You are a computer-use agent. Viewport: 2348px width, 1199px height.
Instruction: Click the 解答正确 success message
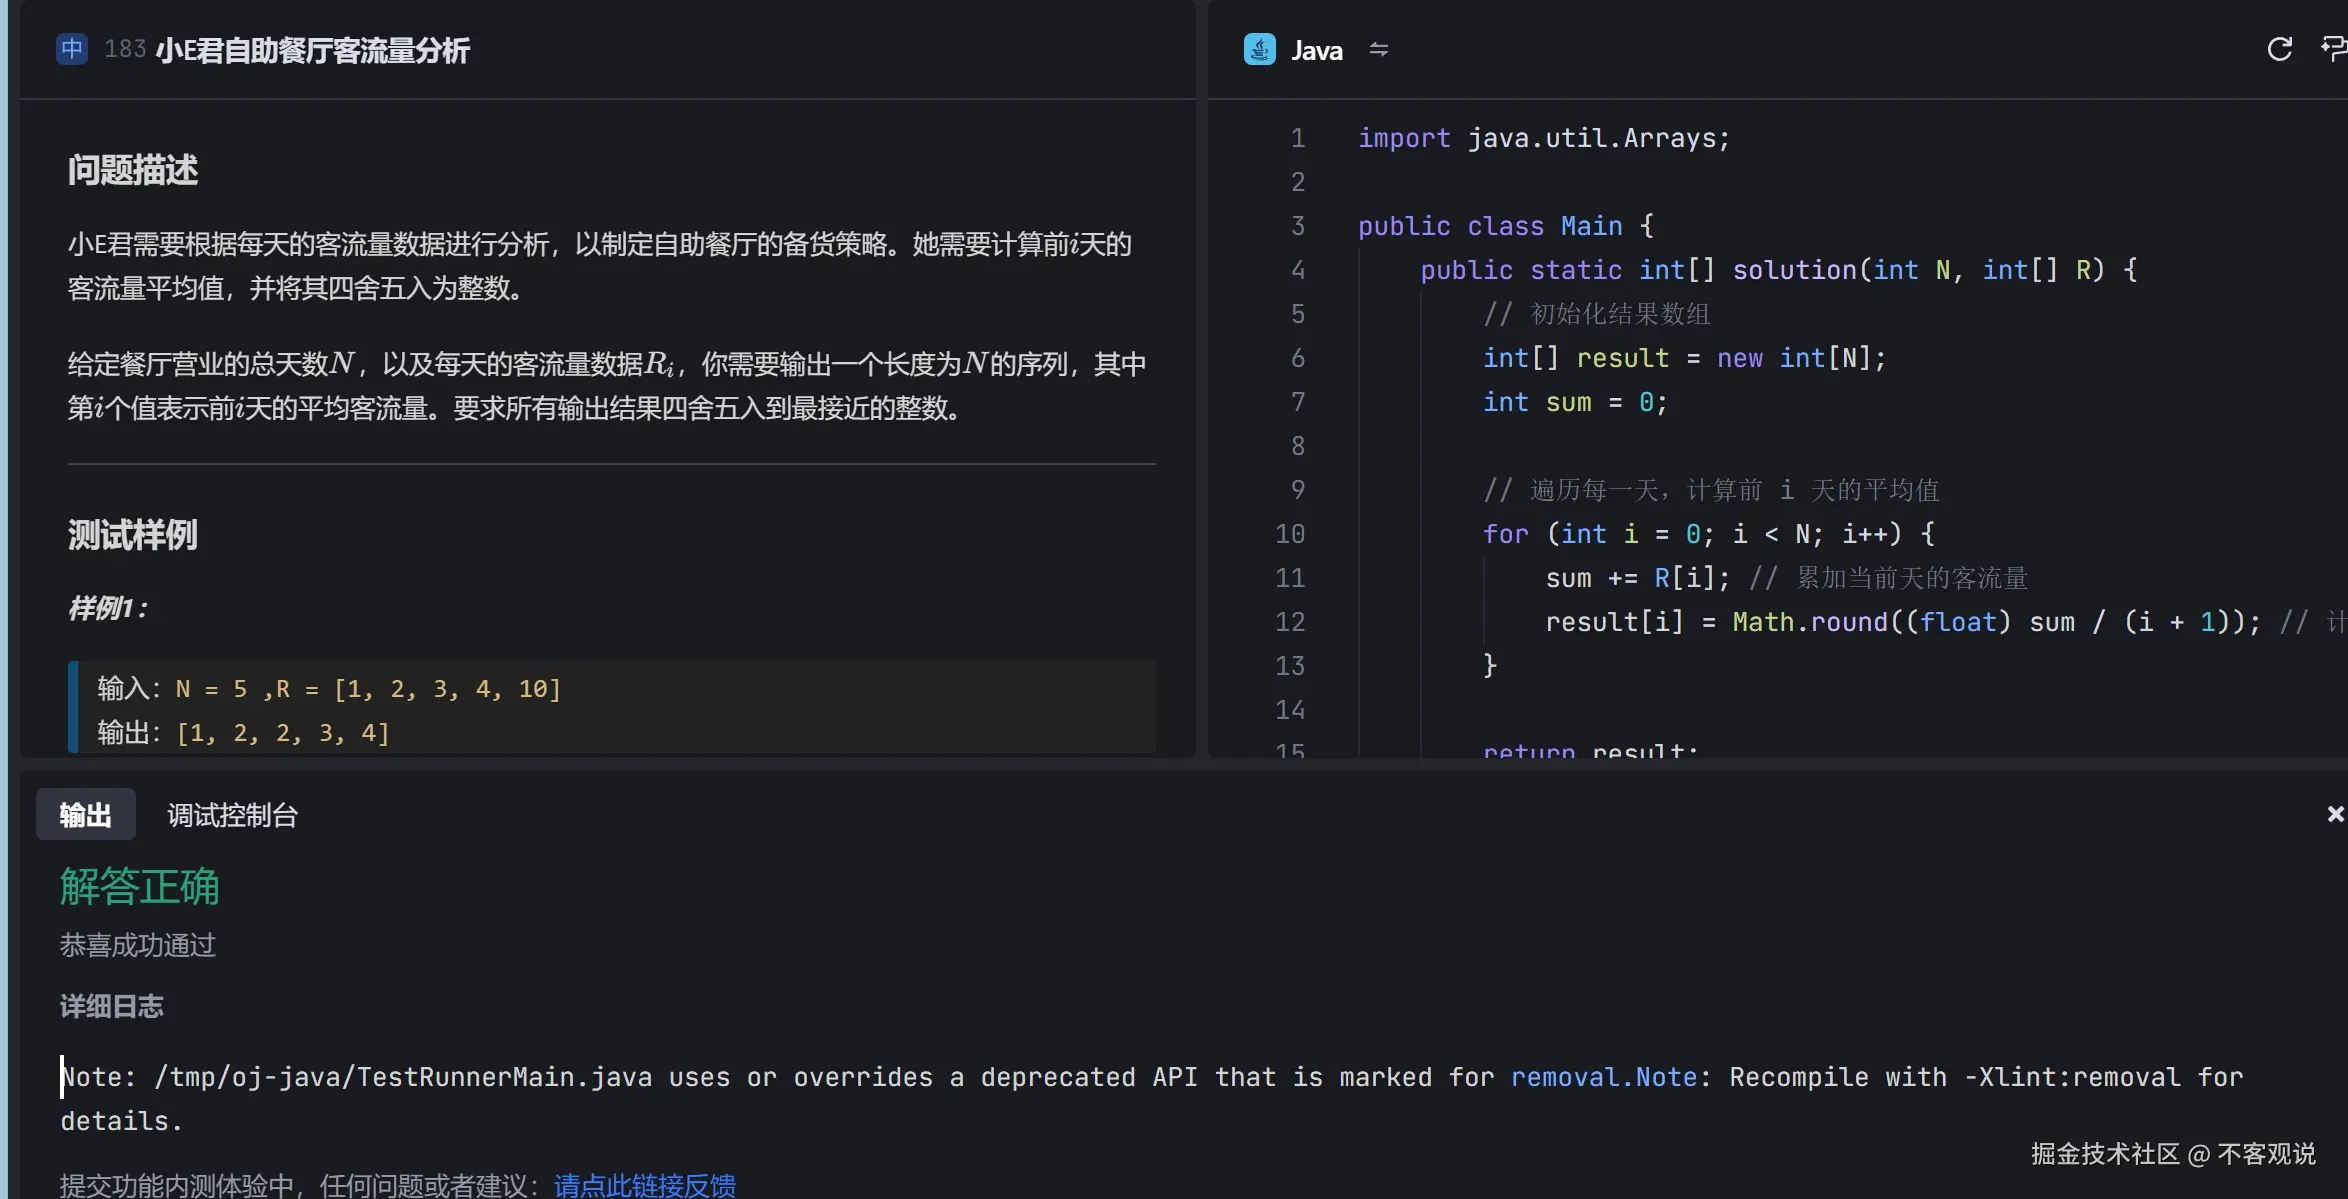pyautogui.click(x=139, y=888)
